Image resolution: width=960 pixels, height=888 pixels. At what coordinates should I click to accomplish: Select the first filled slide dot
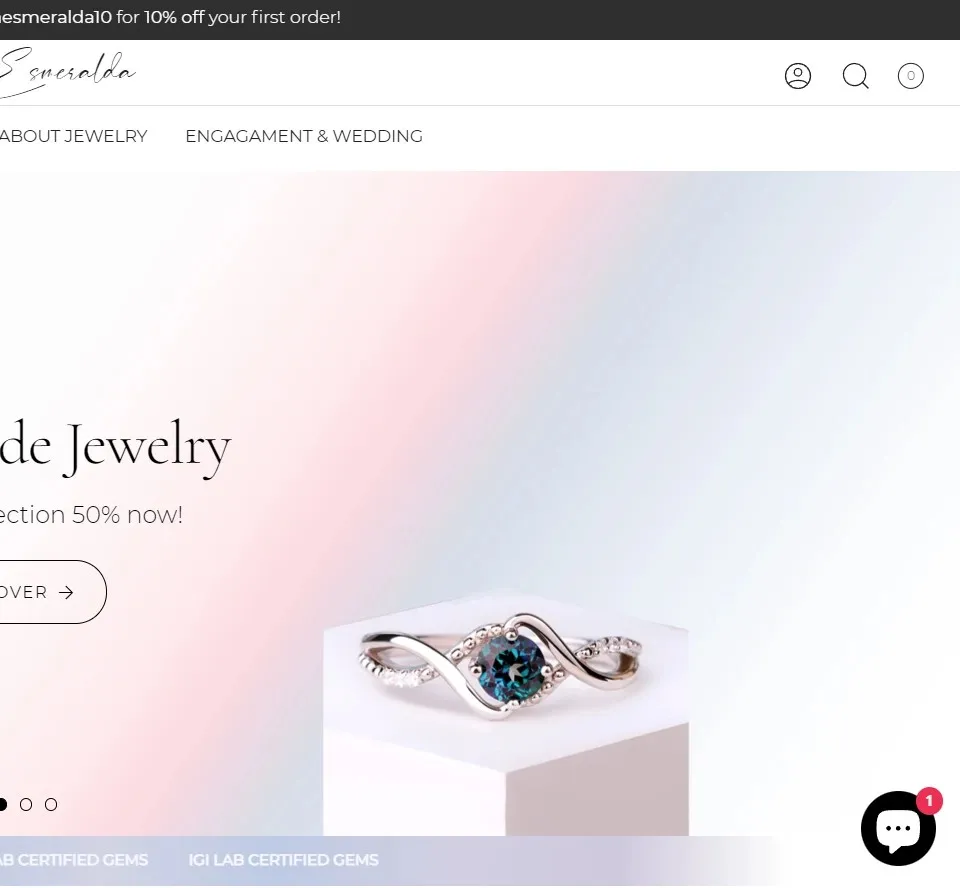coord(3,804)
